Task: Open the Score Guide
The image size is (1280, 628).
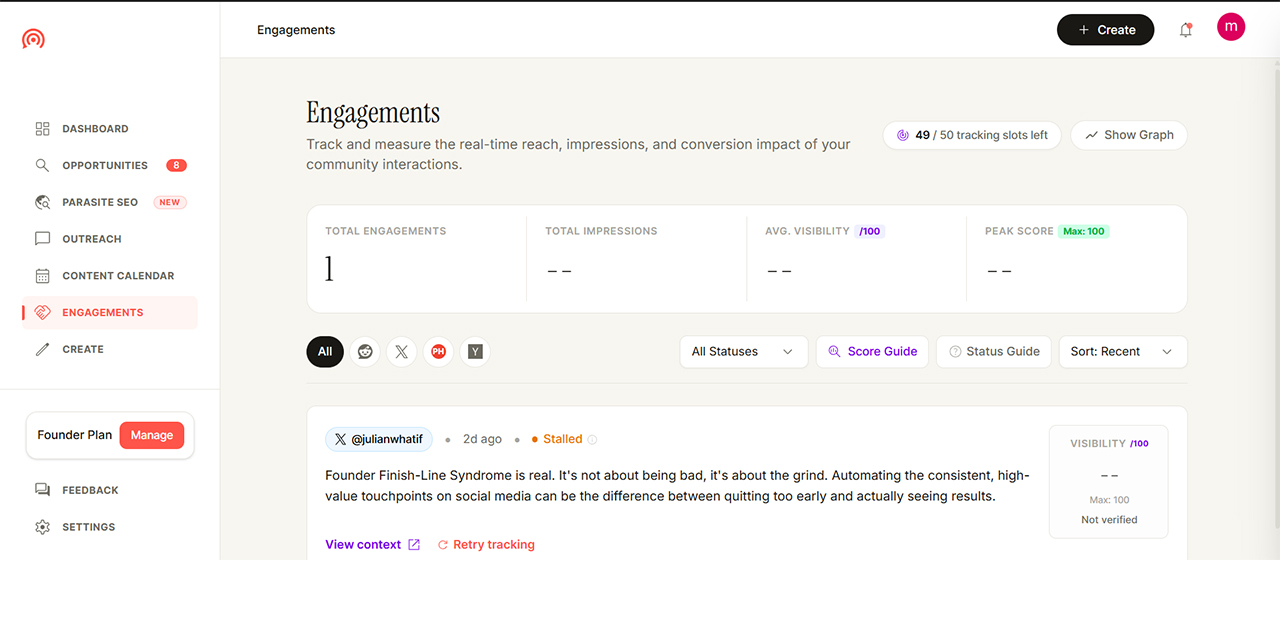Action: click(873, 352)
